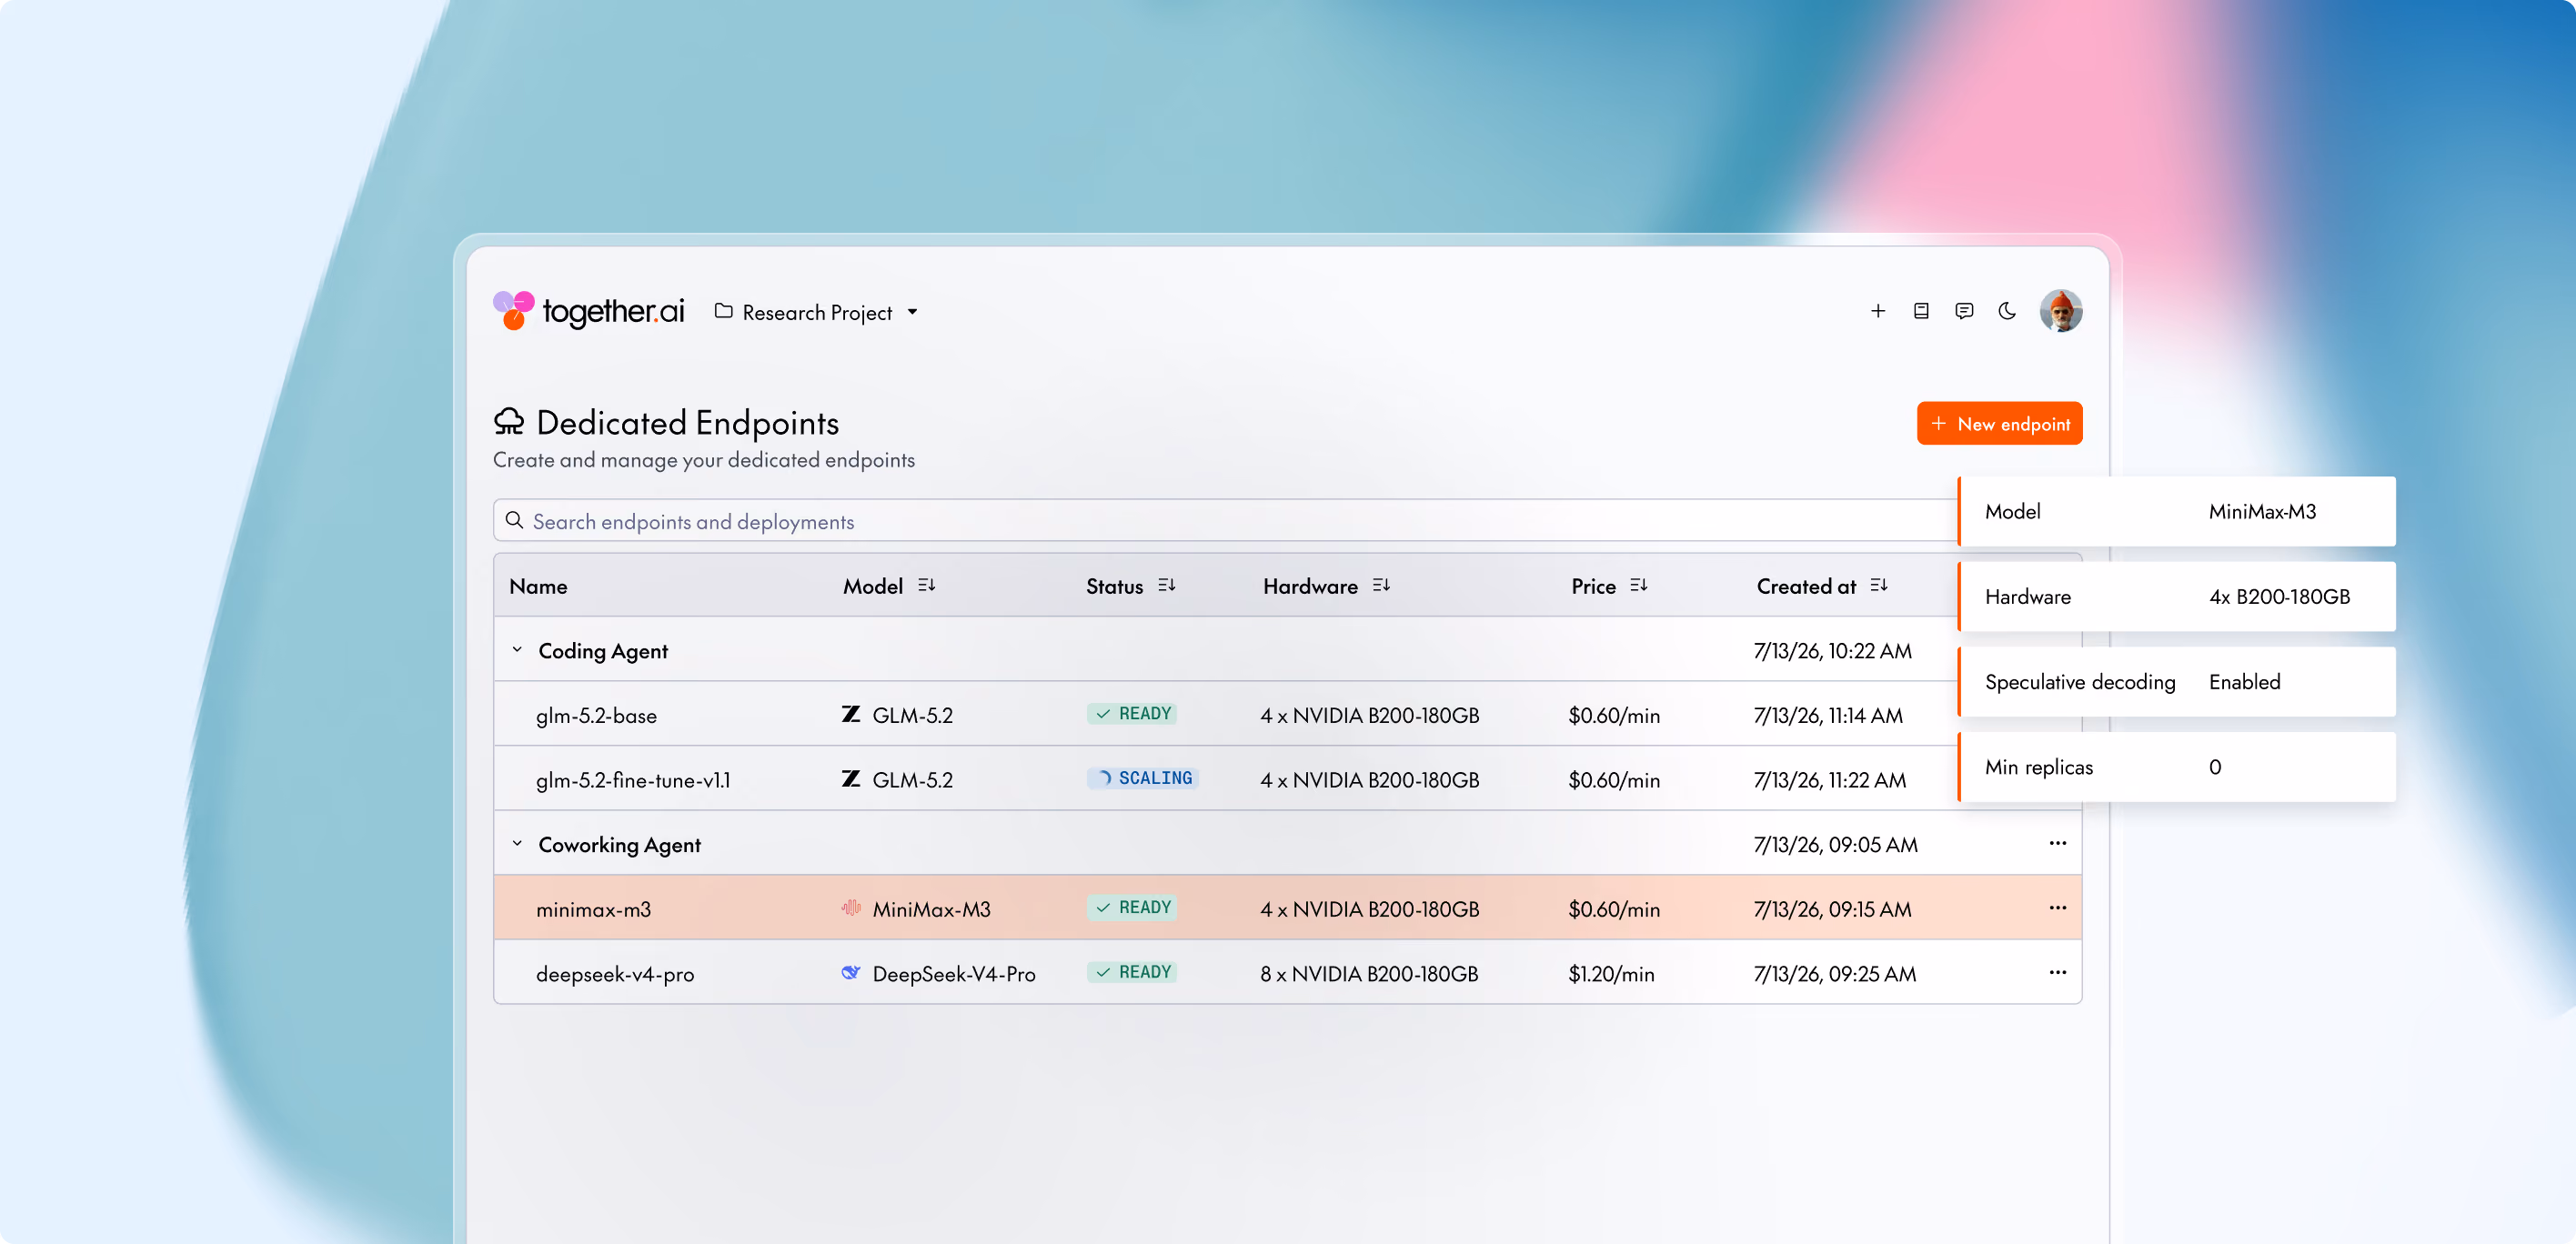Image resolution: width=2576 pixels, height=1244 pixels.
Task: Open the Research Project folder icon
Action: 723,311
